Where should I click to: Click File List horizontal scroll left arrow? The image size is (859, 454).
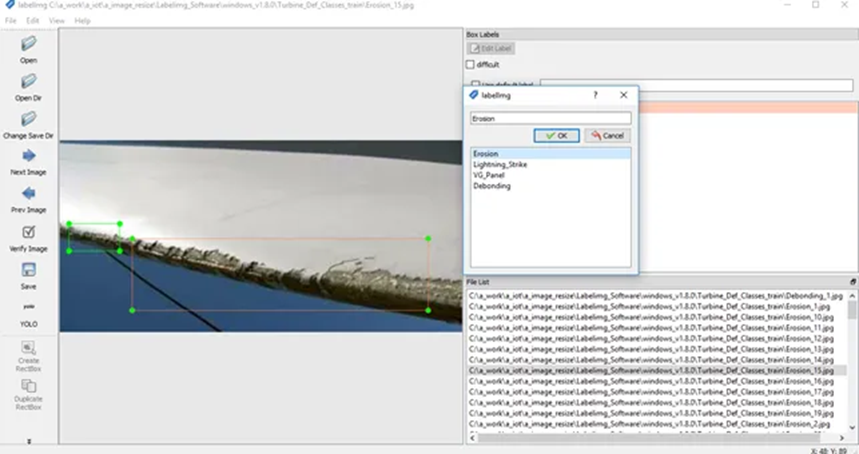click(x=472, y=438)
